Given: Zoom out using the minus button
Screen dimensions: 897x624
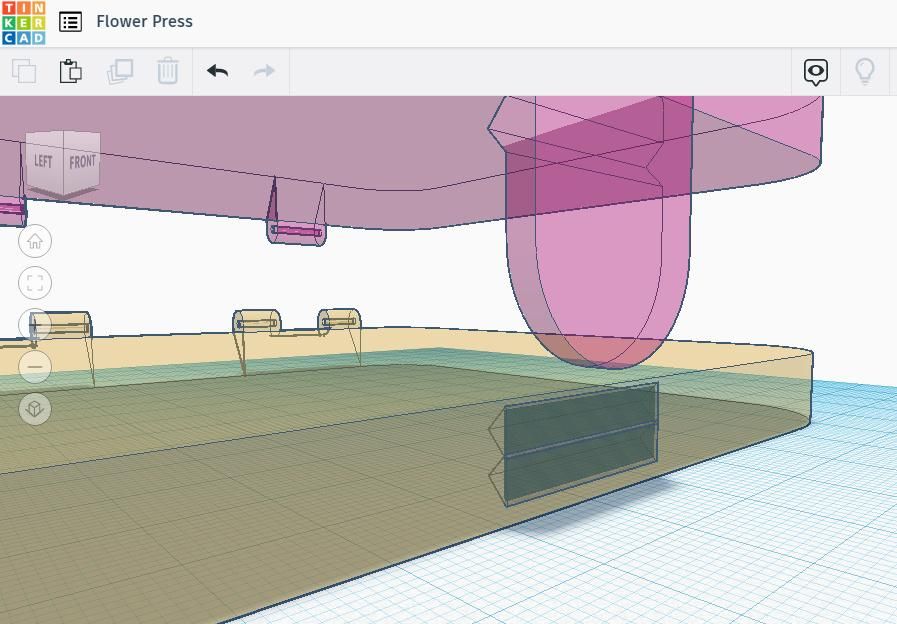Looking at the screenshot, I should [35, 367].
